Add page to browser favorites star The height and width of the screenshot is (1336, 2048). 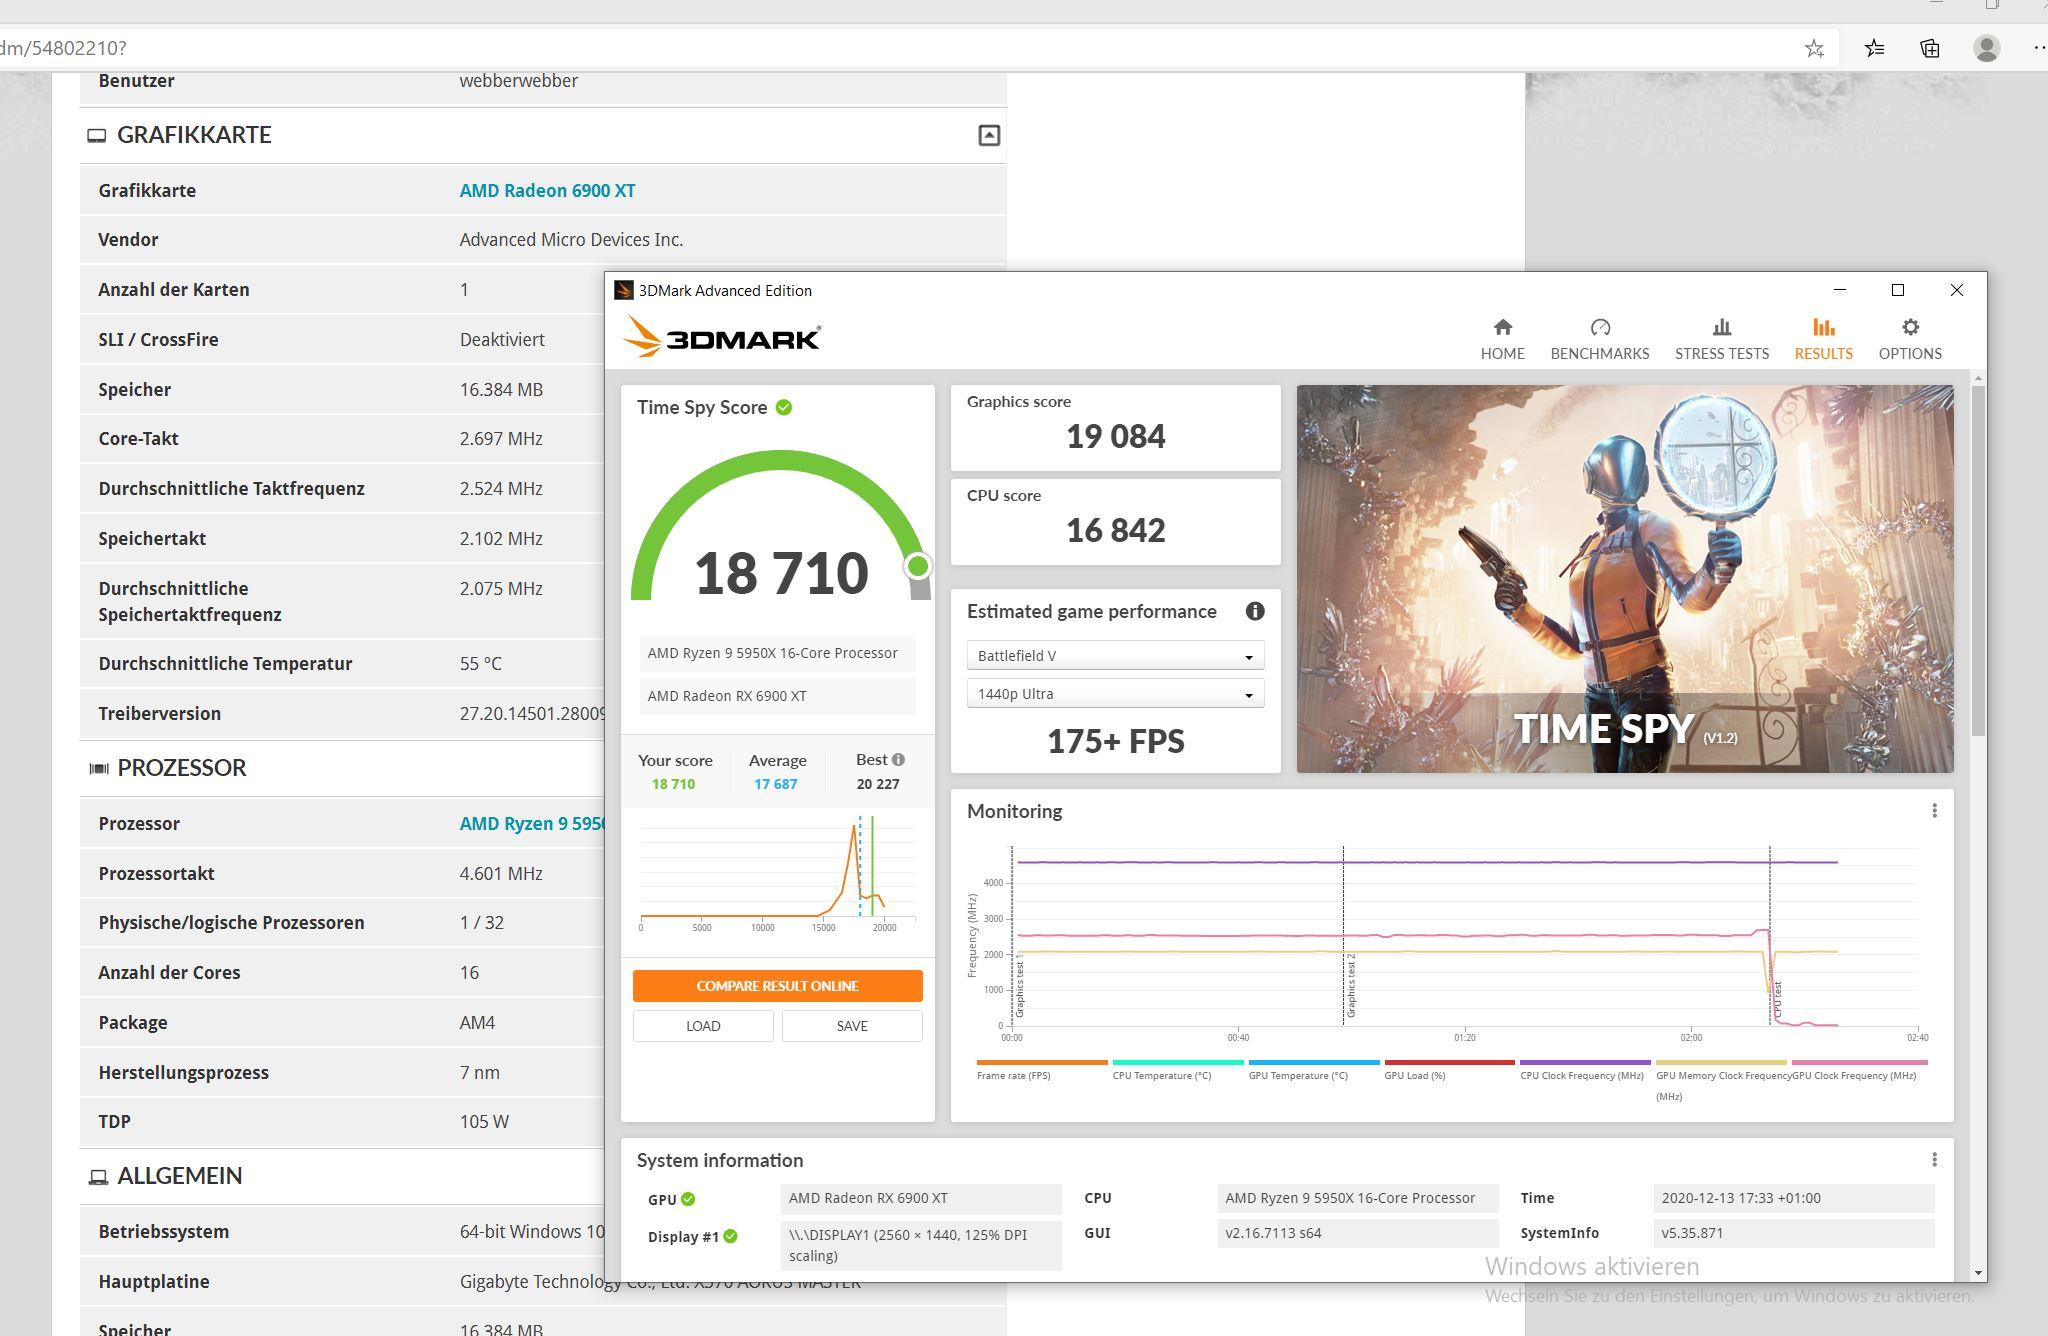1814,48
